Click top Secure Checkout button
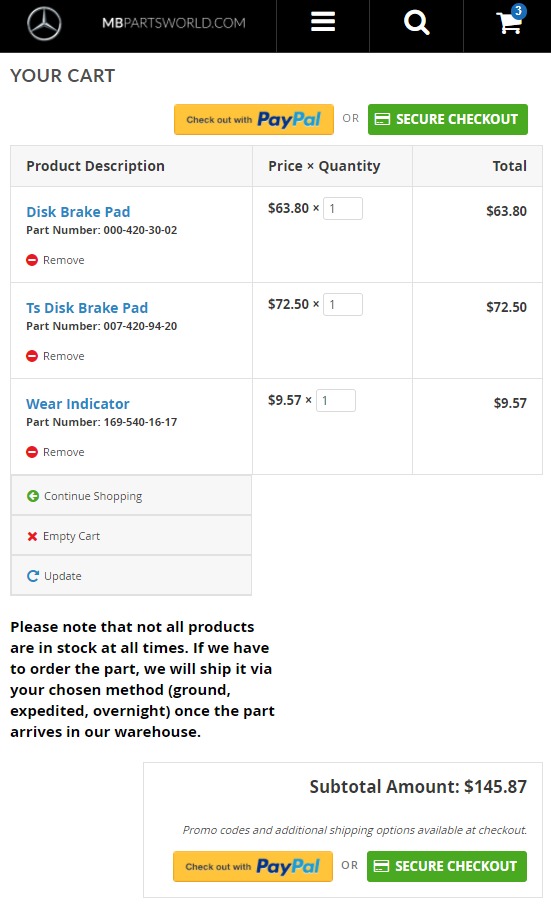 [x=448, y=119]
